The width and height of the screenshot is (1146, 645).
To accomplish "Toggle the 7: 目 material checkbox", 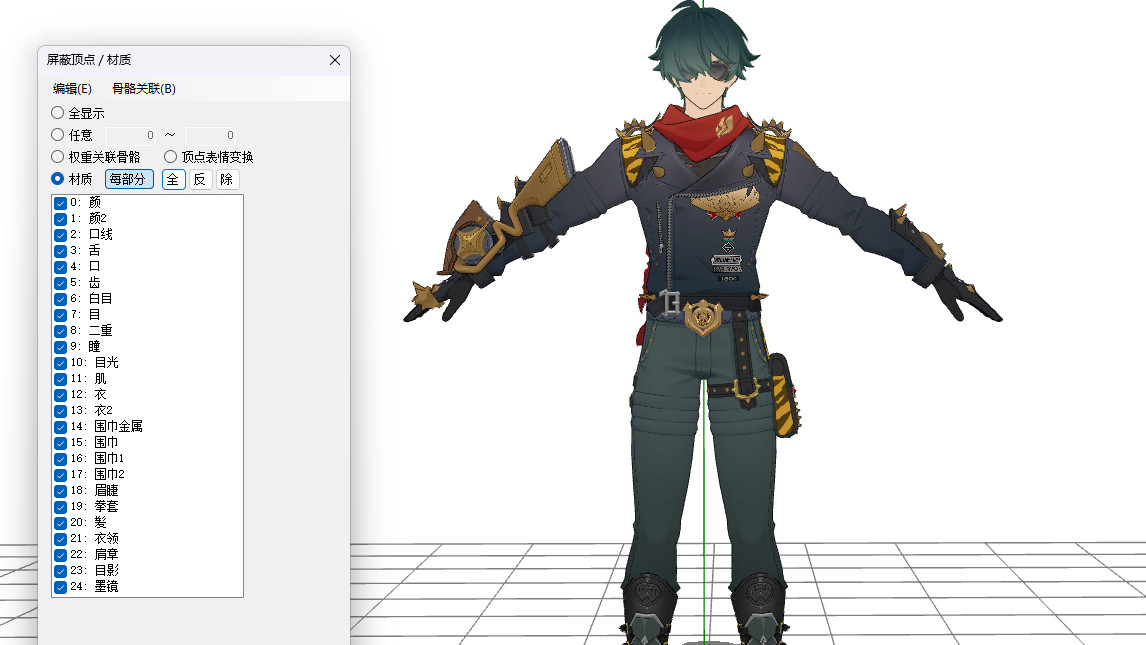I will click(x=60, y=315).
